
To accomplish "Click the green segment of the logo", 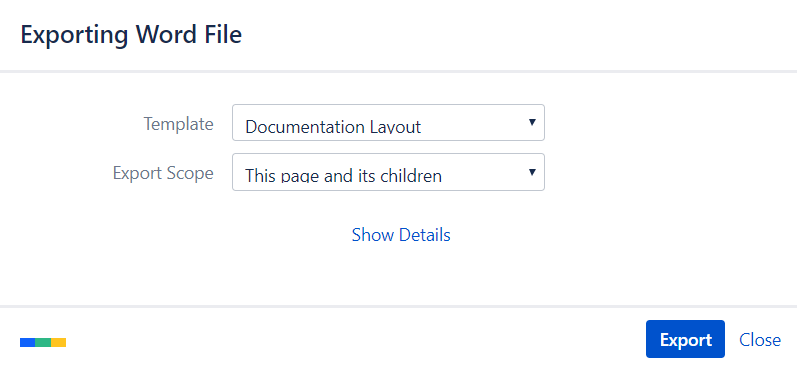I will [x=43, y=343].
